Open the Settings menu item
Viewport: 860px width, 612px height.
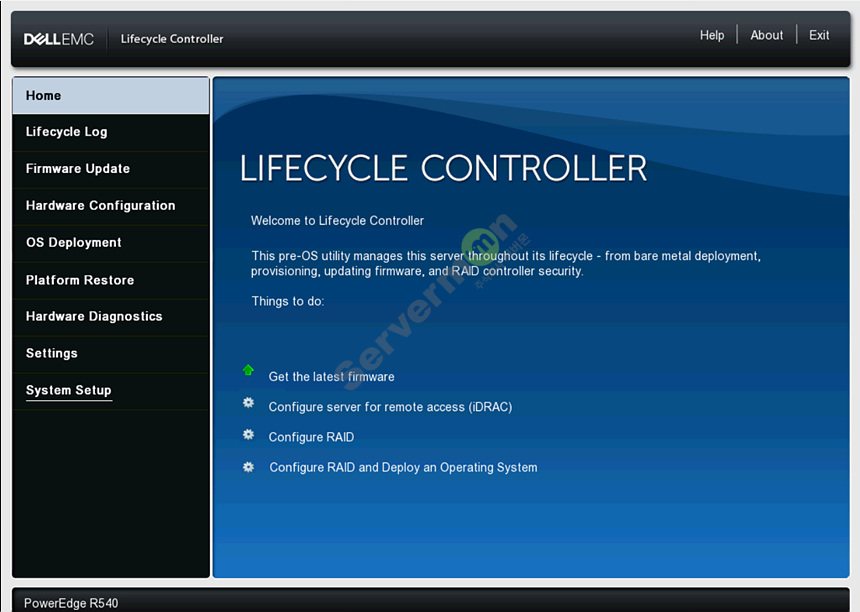(x=111, y=354)
